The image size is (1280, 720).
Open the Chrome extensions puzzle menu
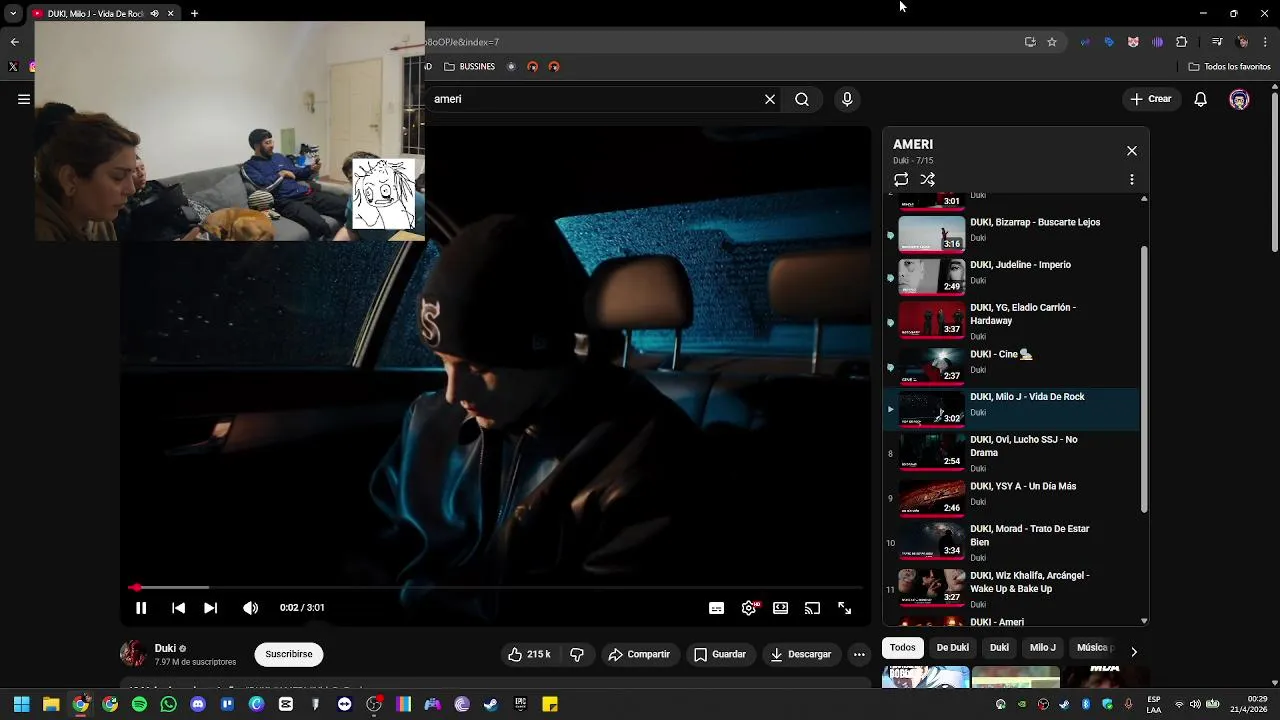click(1182, 42)
